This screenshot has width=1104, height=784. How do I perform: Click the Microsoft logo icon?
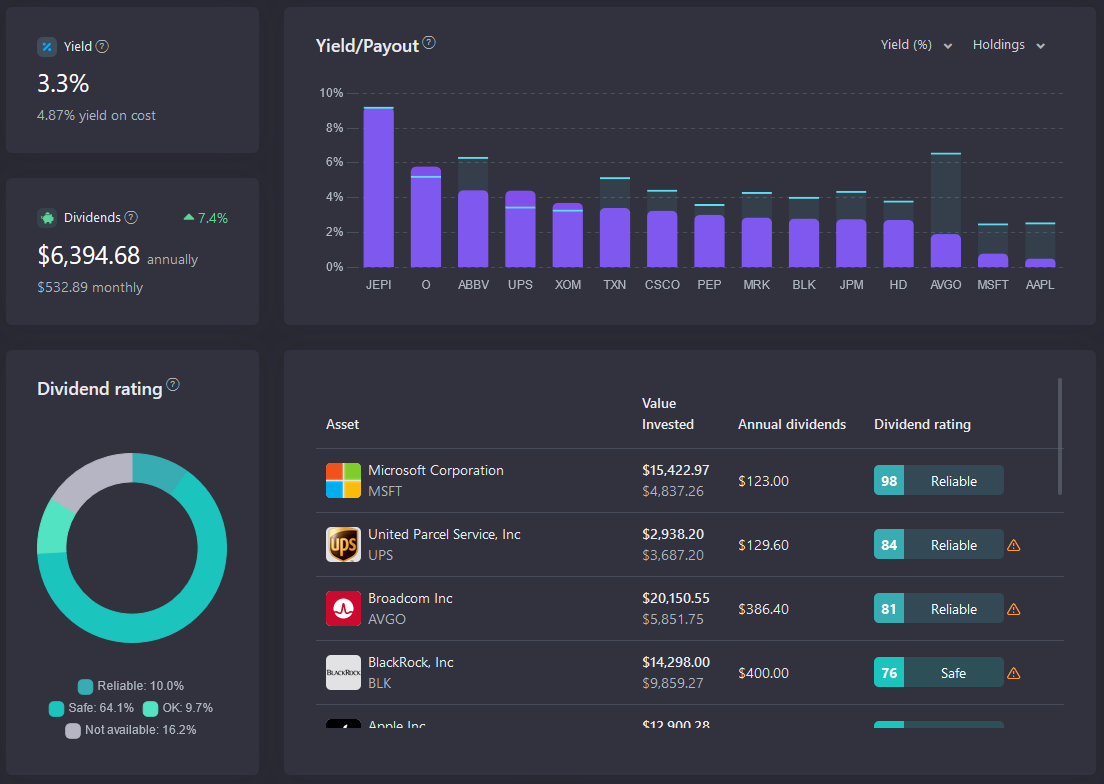[x=343, y=481]
